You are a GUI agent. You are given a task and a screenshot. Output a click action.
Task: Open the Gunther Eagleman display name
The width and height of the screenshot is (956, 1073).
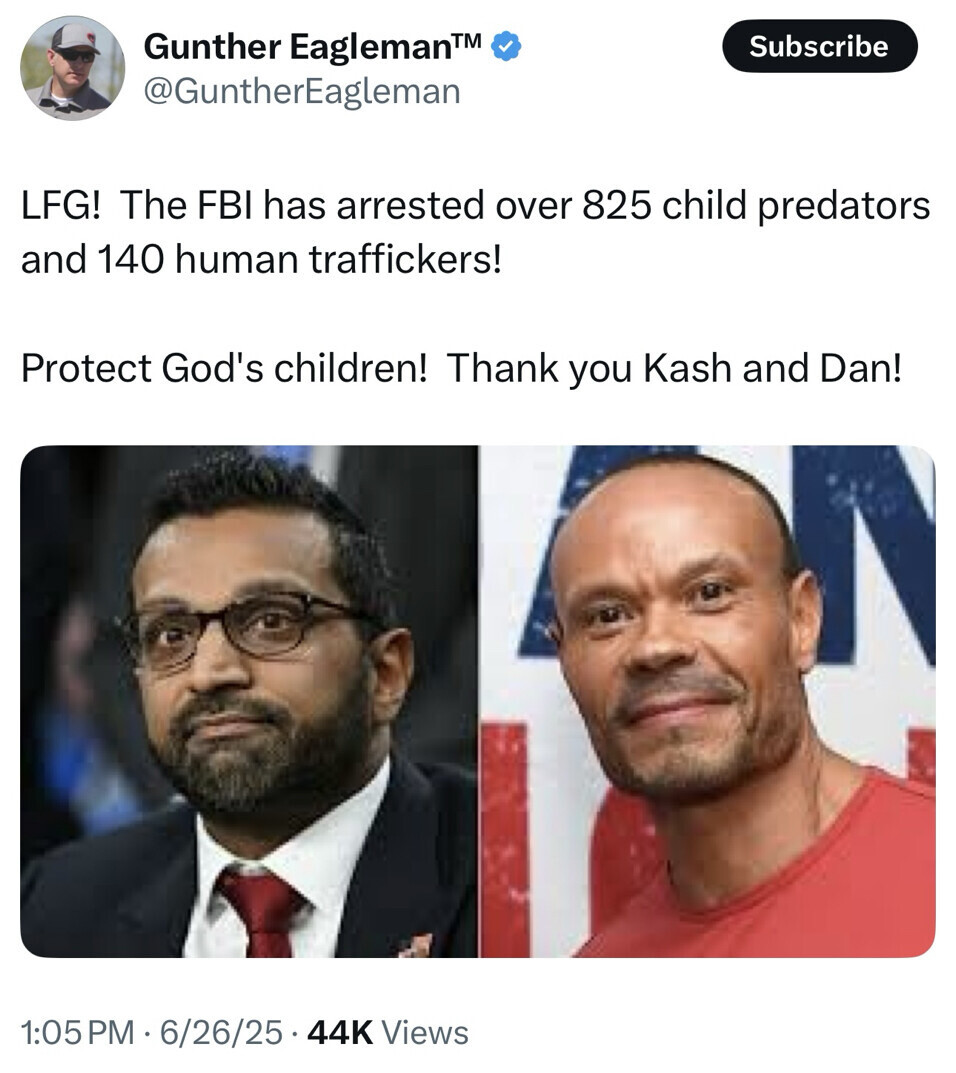(298, 47)
